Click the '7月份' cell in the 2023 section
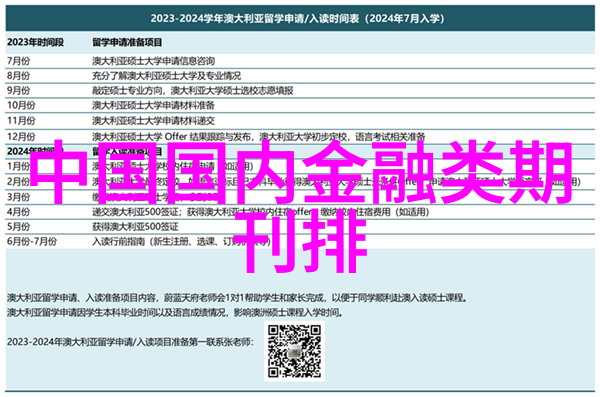The image size is (600, 397). click(18, 61)
